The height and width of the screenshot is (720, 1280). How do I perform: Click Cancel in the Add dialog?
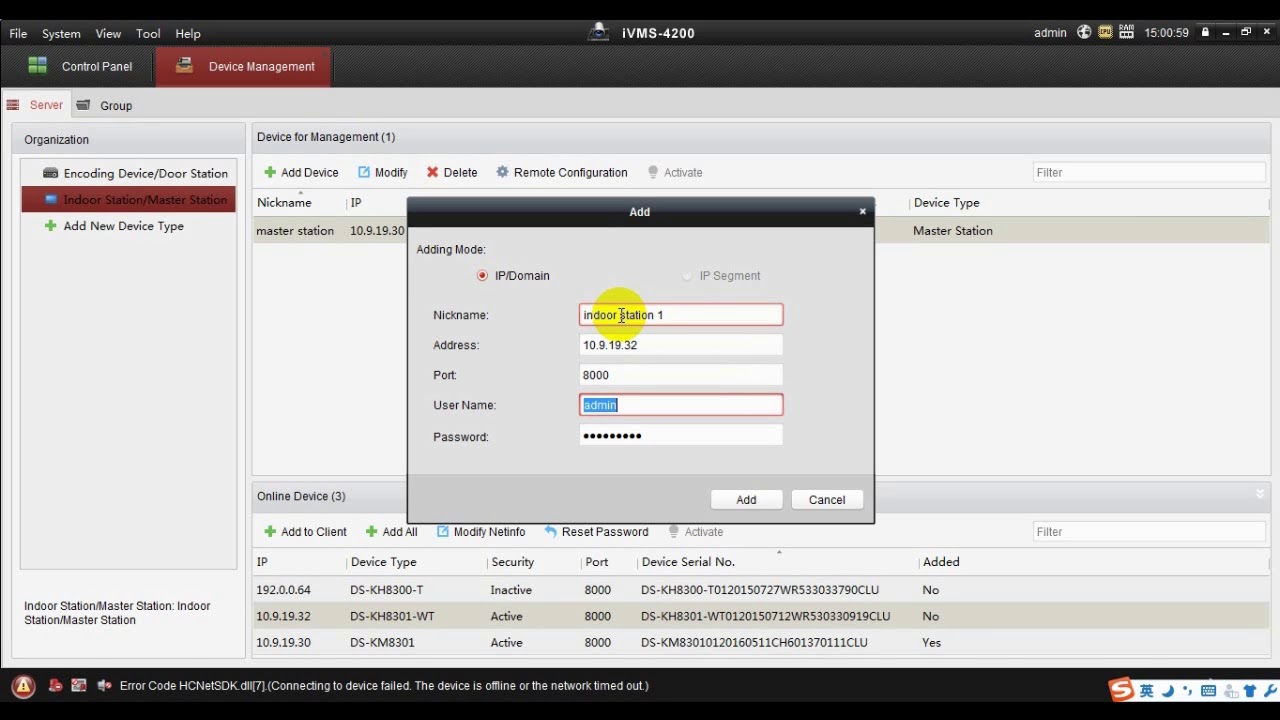point(827,500)
